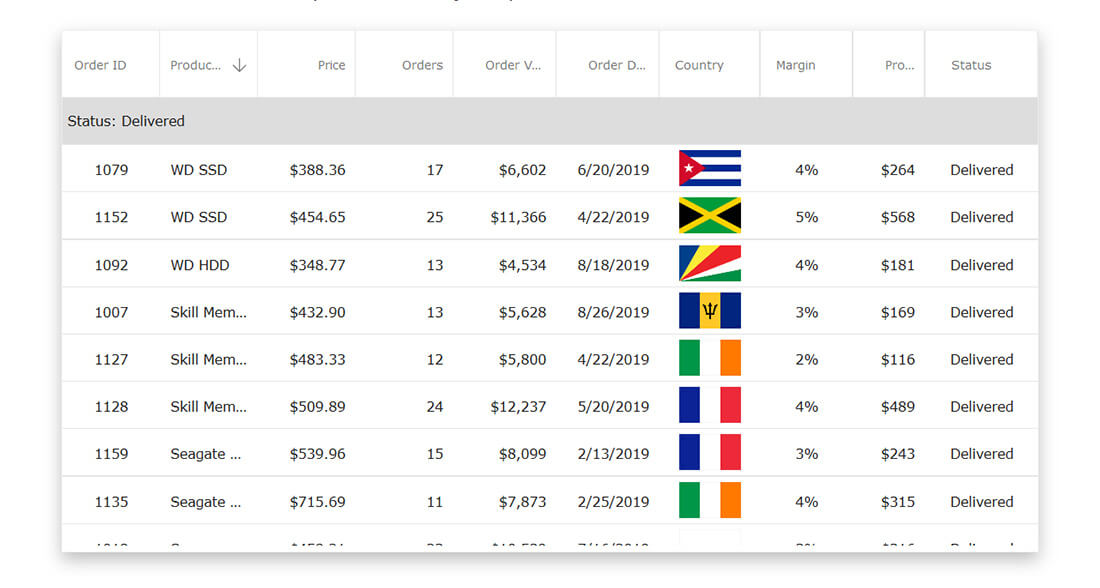Click the Orders column header
This screenshot has height=588, width=1100.
[x=422, y=66]
